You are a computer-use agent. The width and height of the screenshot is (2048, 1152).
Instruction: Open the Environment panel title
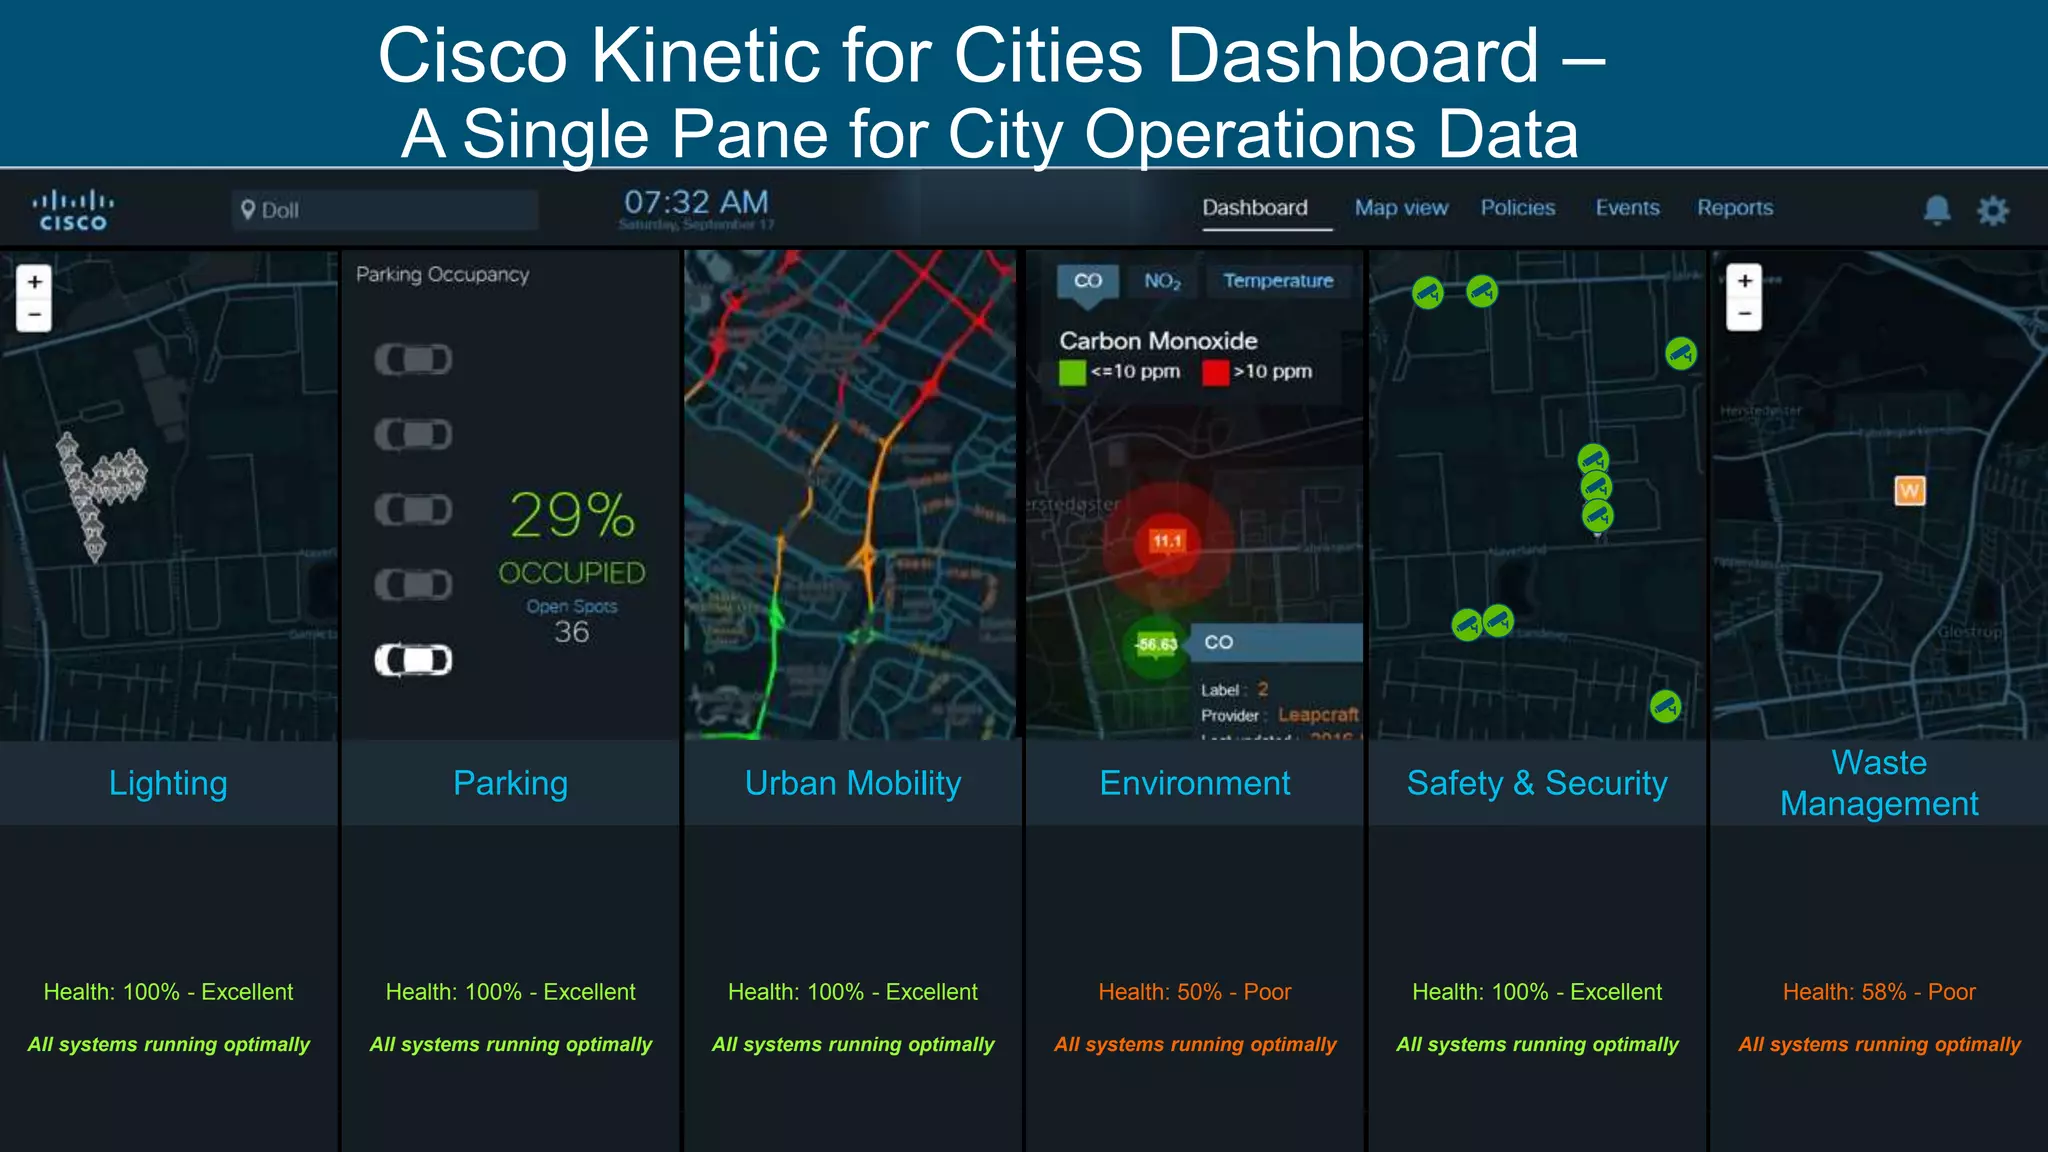[1195, 783]
